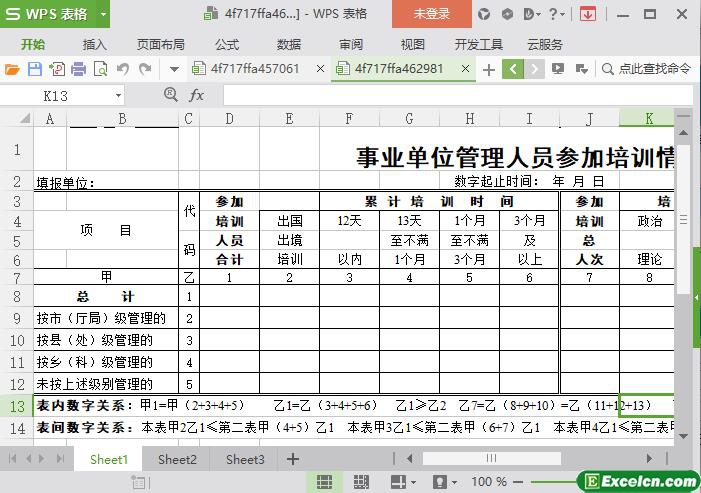Expand the Name Box dropdown arrow
The image size is (701, 493).
tap(118, 96)
